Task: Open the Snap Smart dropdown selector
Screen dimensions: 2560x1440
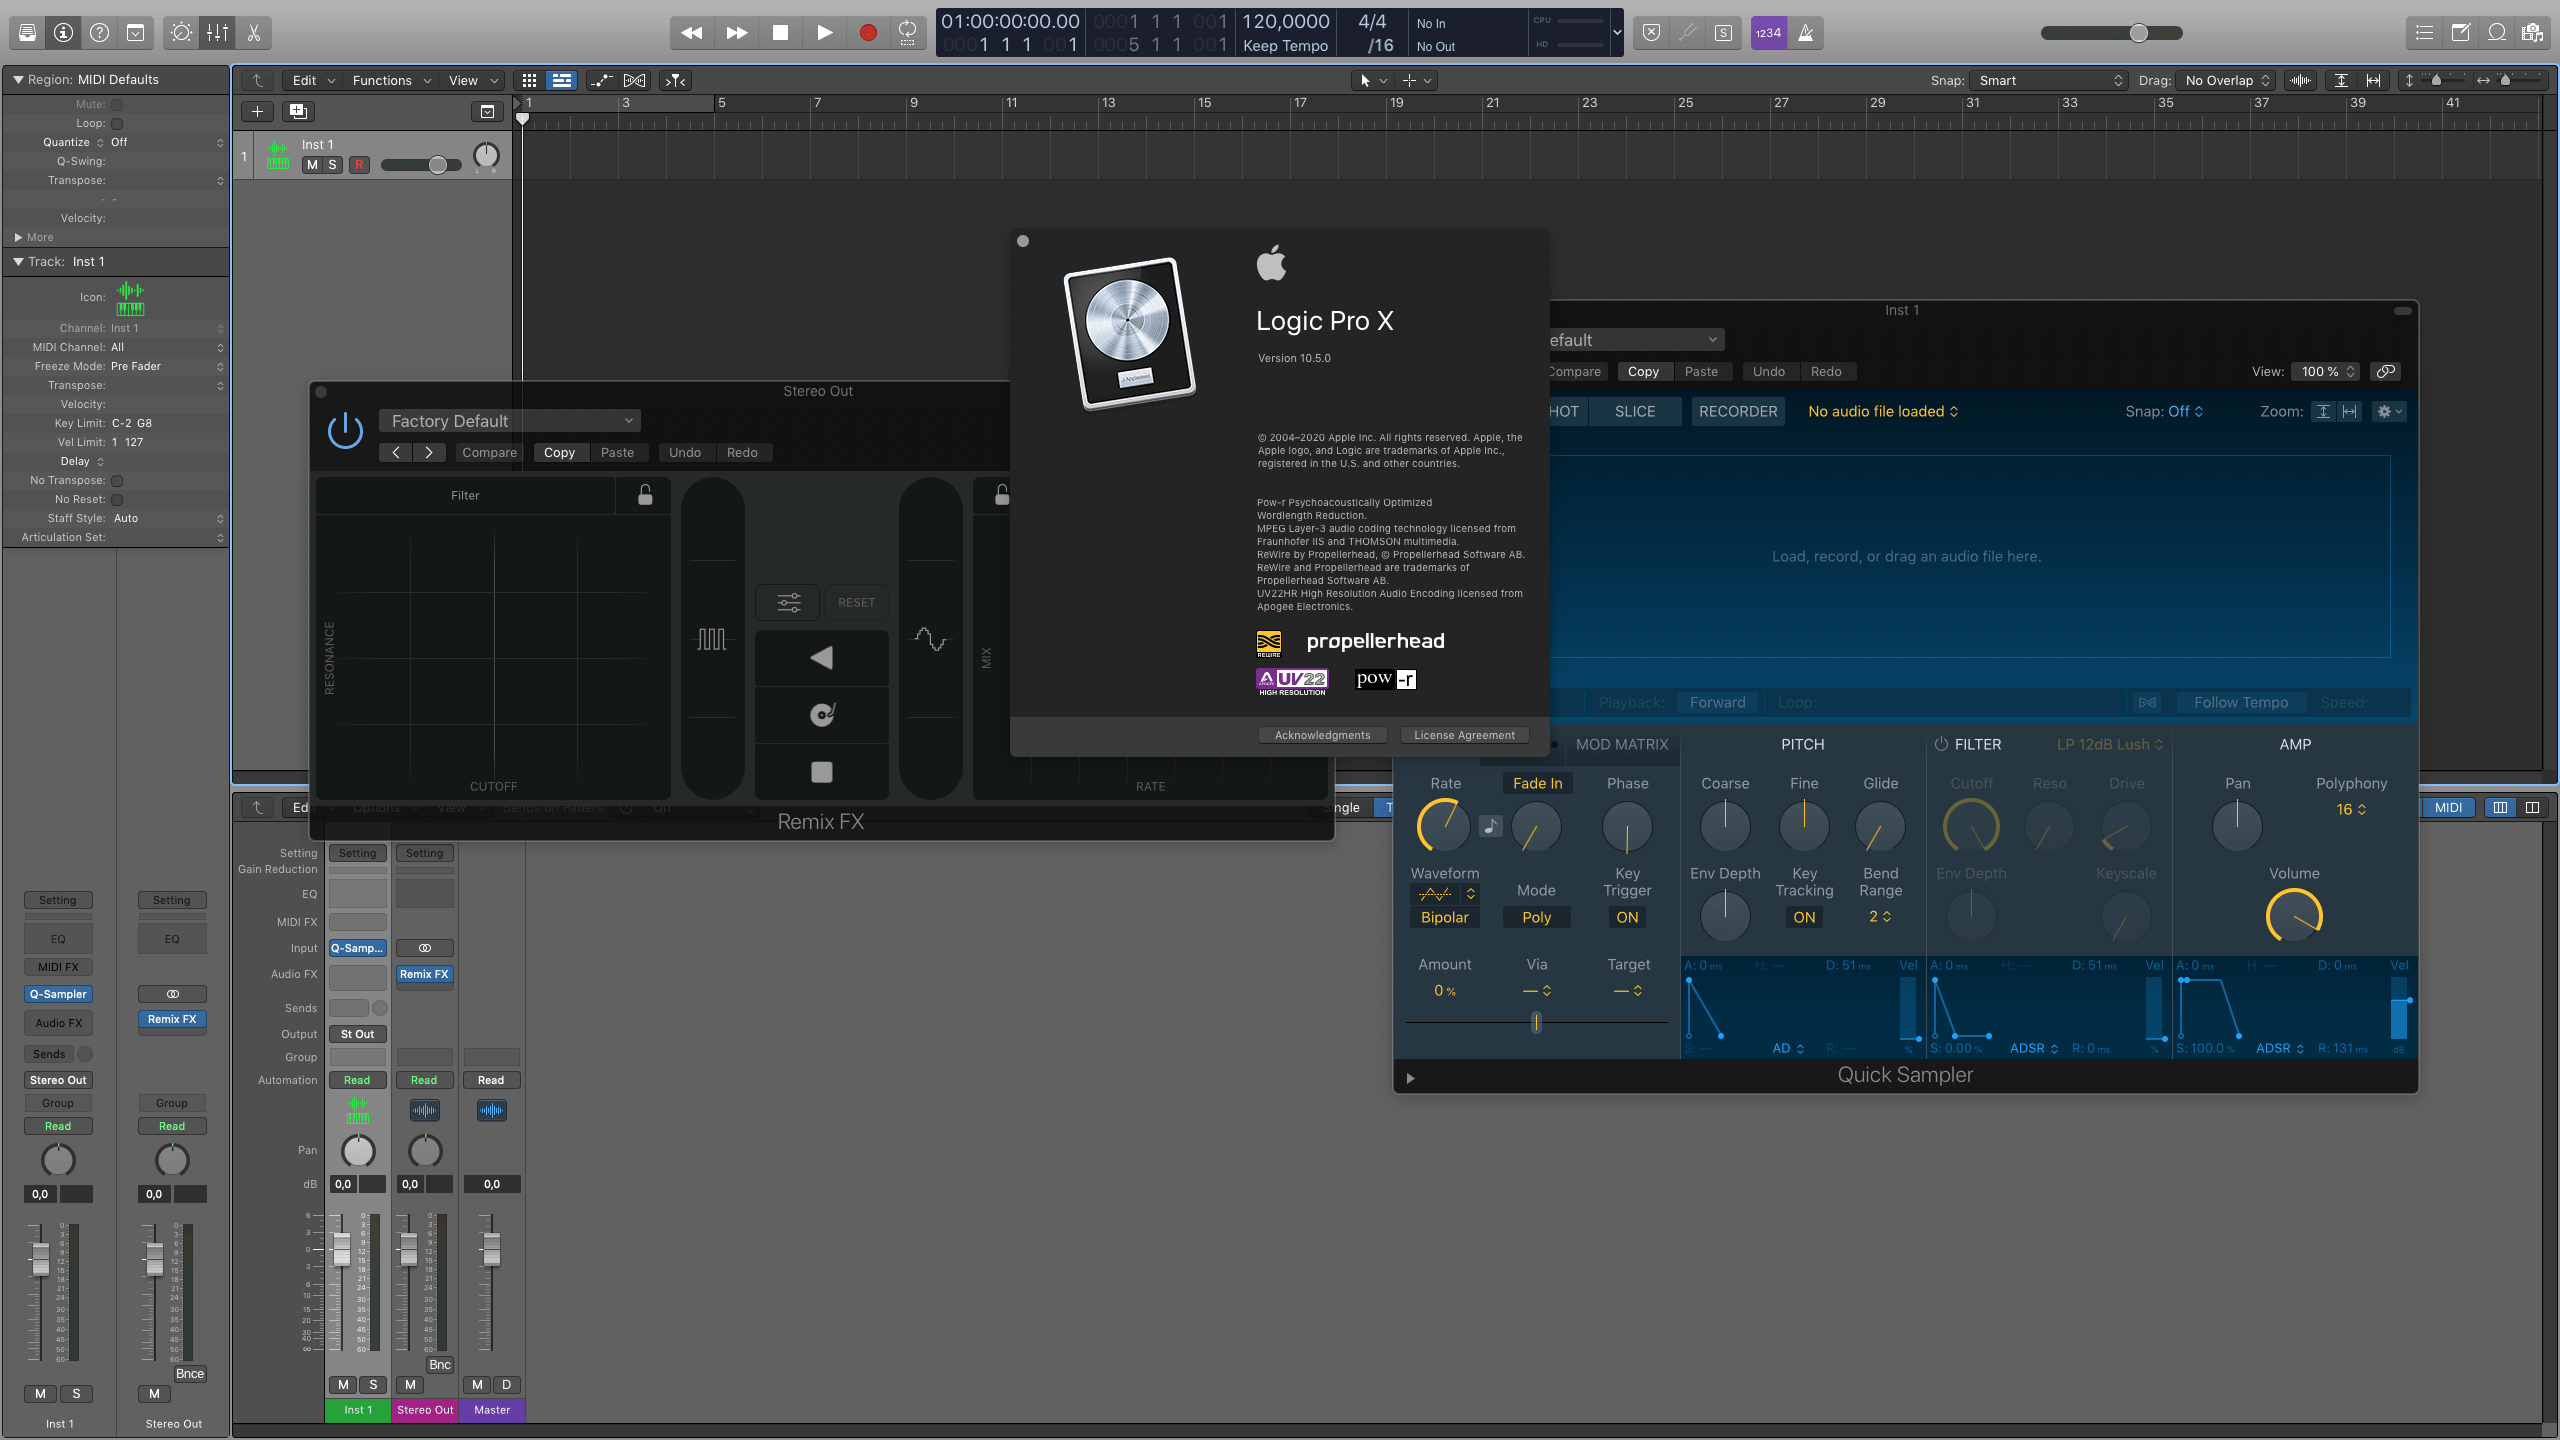Action: click(2045, 81)
